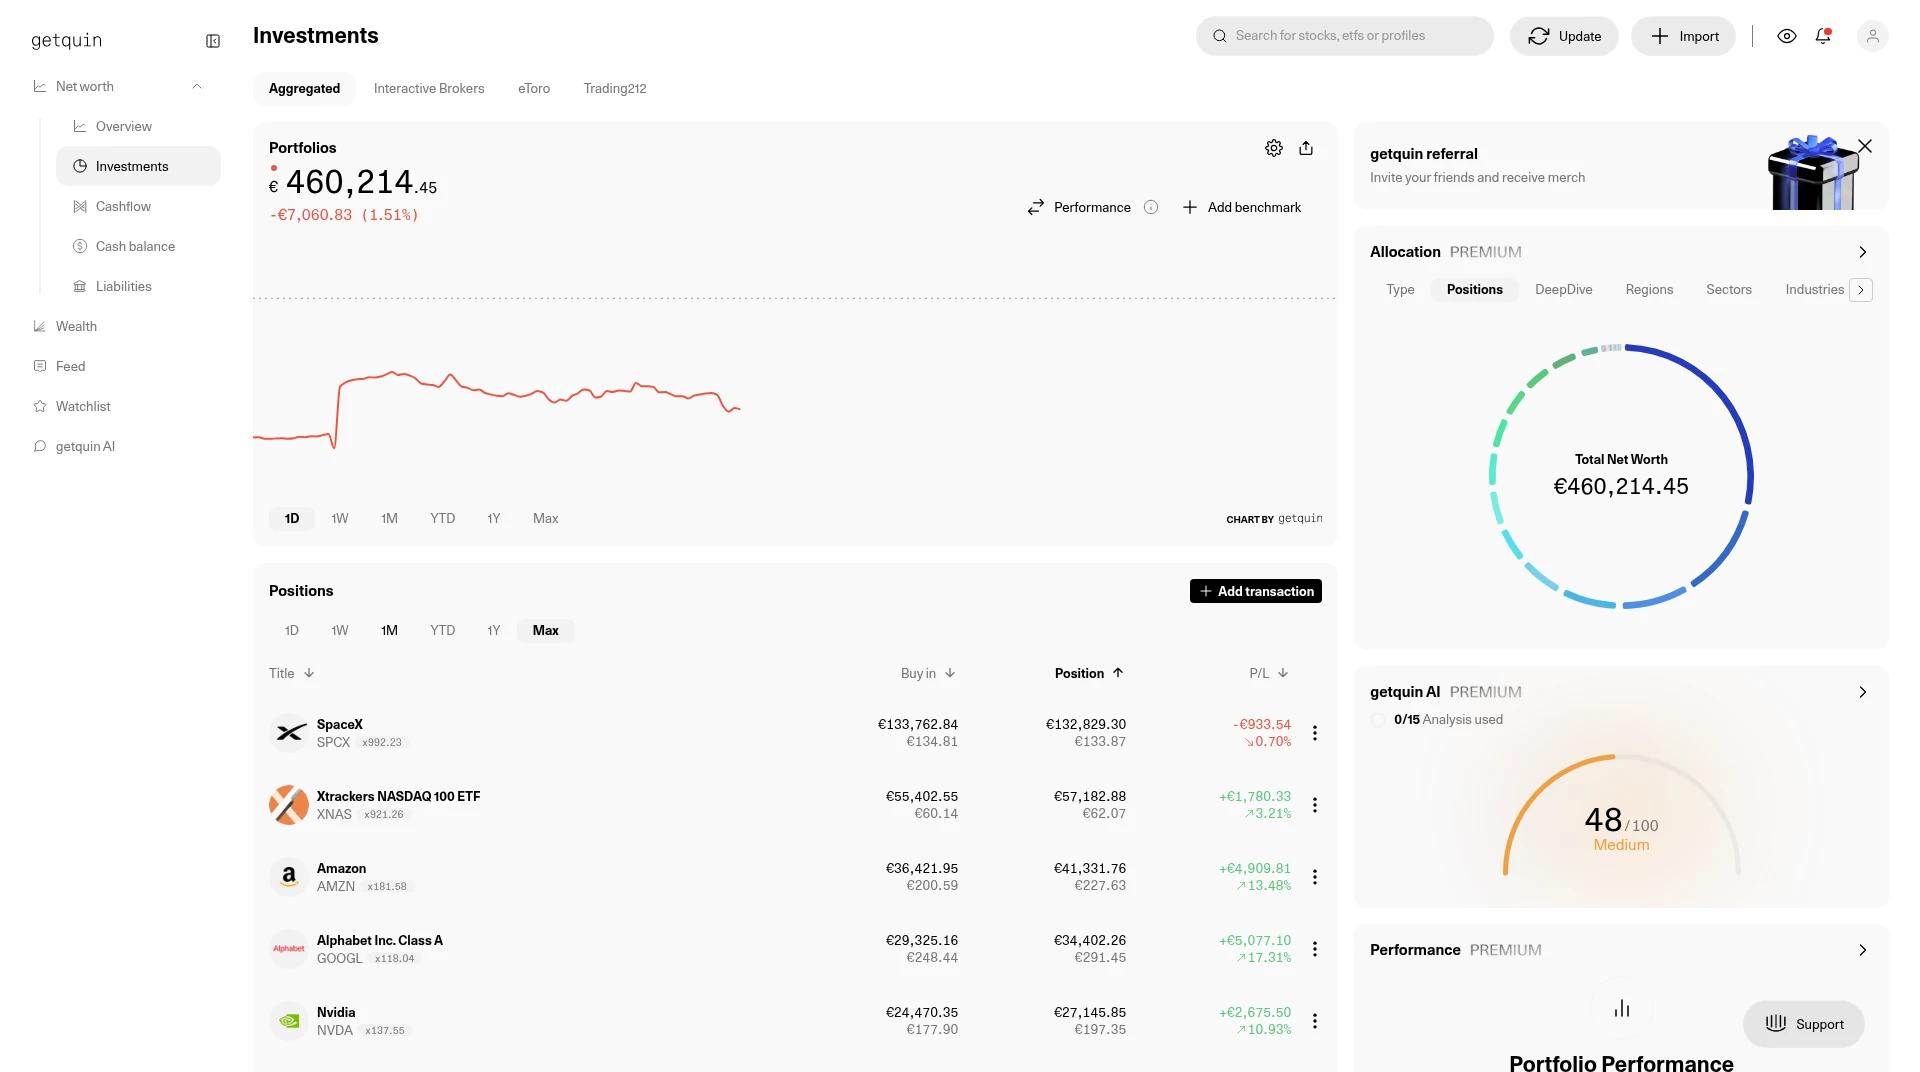Toggle Performance view switch
1920x1072 pixels.
click(1079, 207)
